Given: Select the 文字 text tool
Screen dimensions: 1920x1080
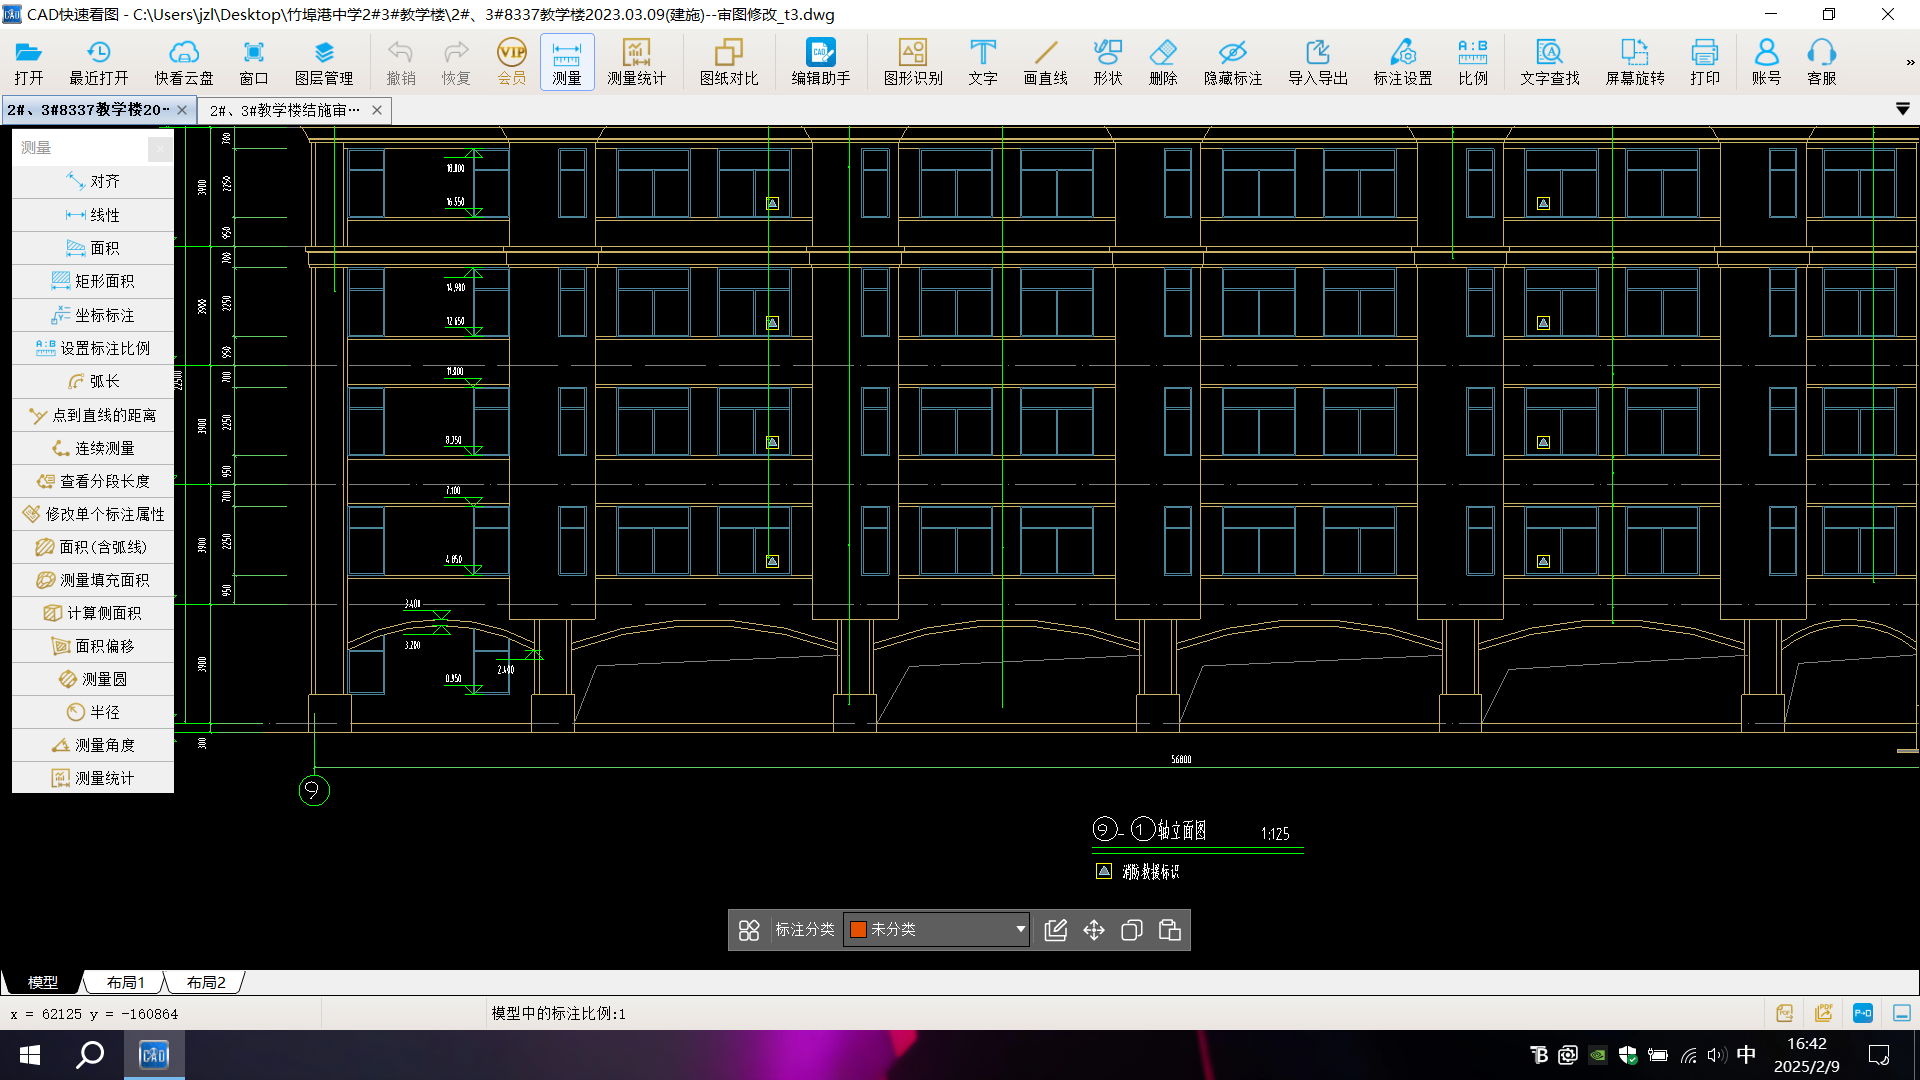Looking at the screenshot, I should (x=983, y=62).
